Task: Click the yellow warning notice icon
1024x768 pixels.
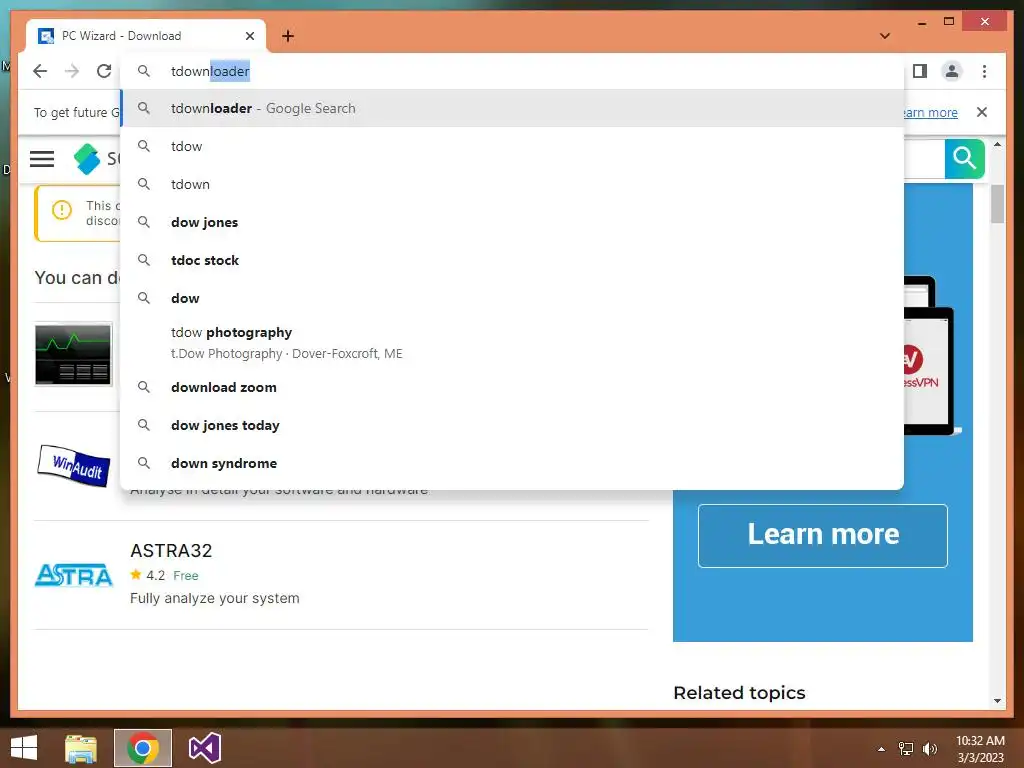Action: [62, 210]
